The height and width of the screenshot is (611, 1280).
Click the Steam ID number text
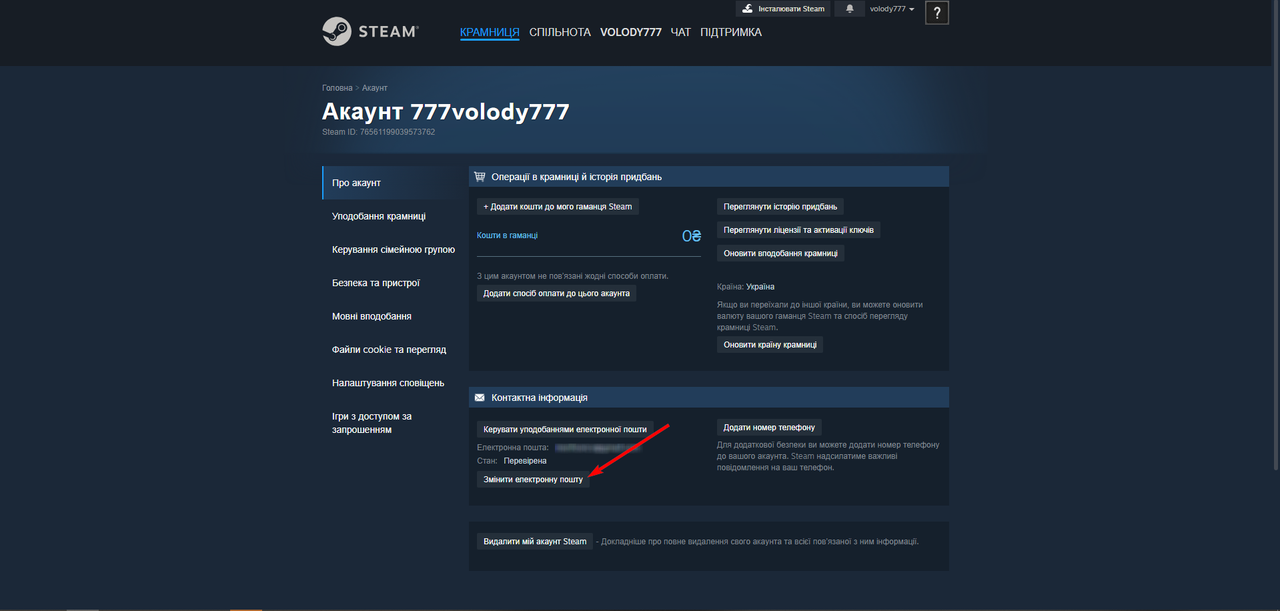click(378, 131)
